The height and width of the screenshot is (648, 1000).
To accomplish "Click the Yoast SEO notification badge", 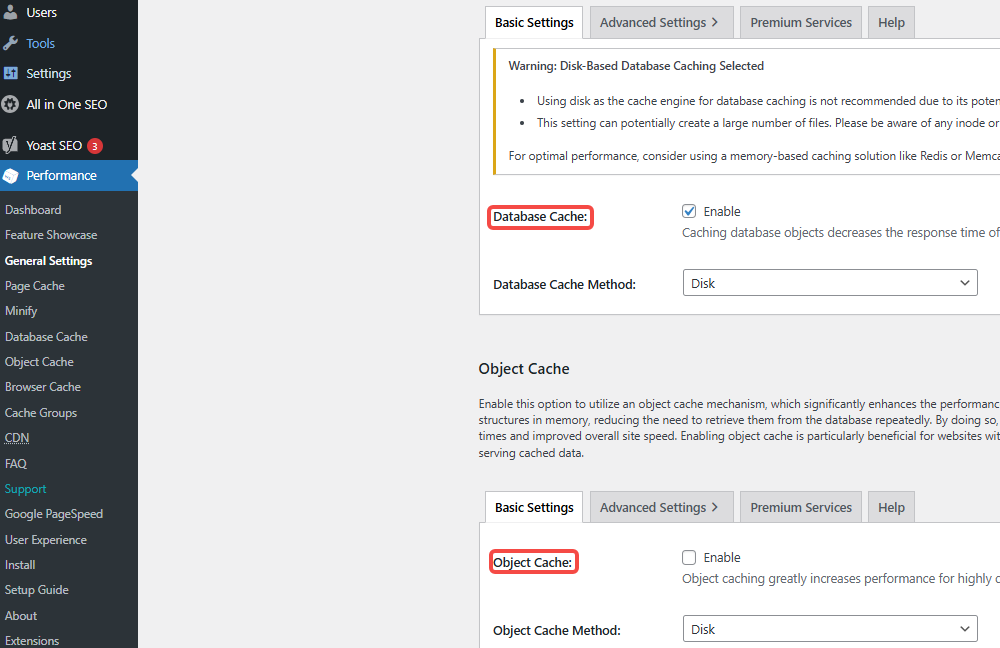I will (95, 146).
